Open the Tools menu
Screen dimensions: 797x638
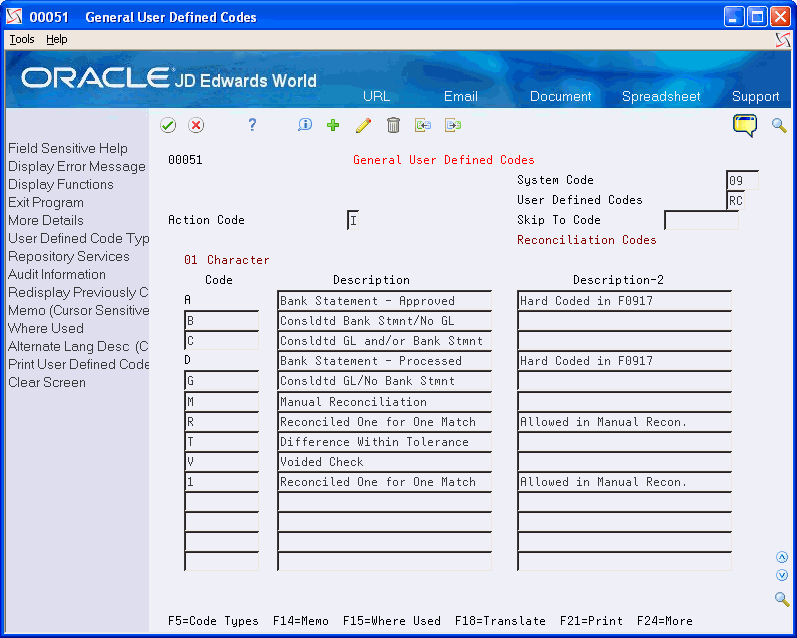click(x=22, y=39)
